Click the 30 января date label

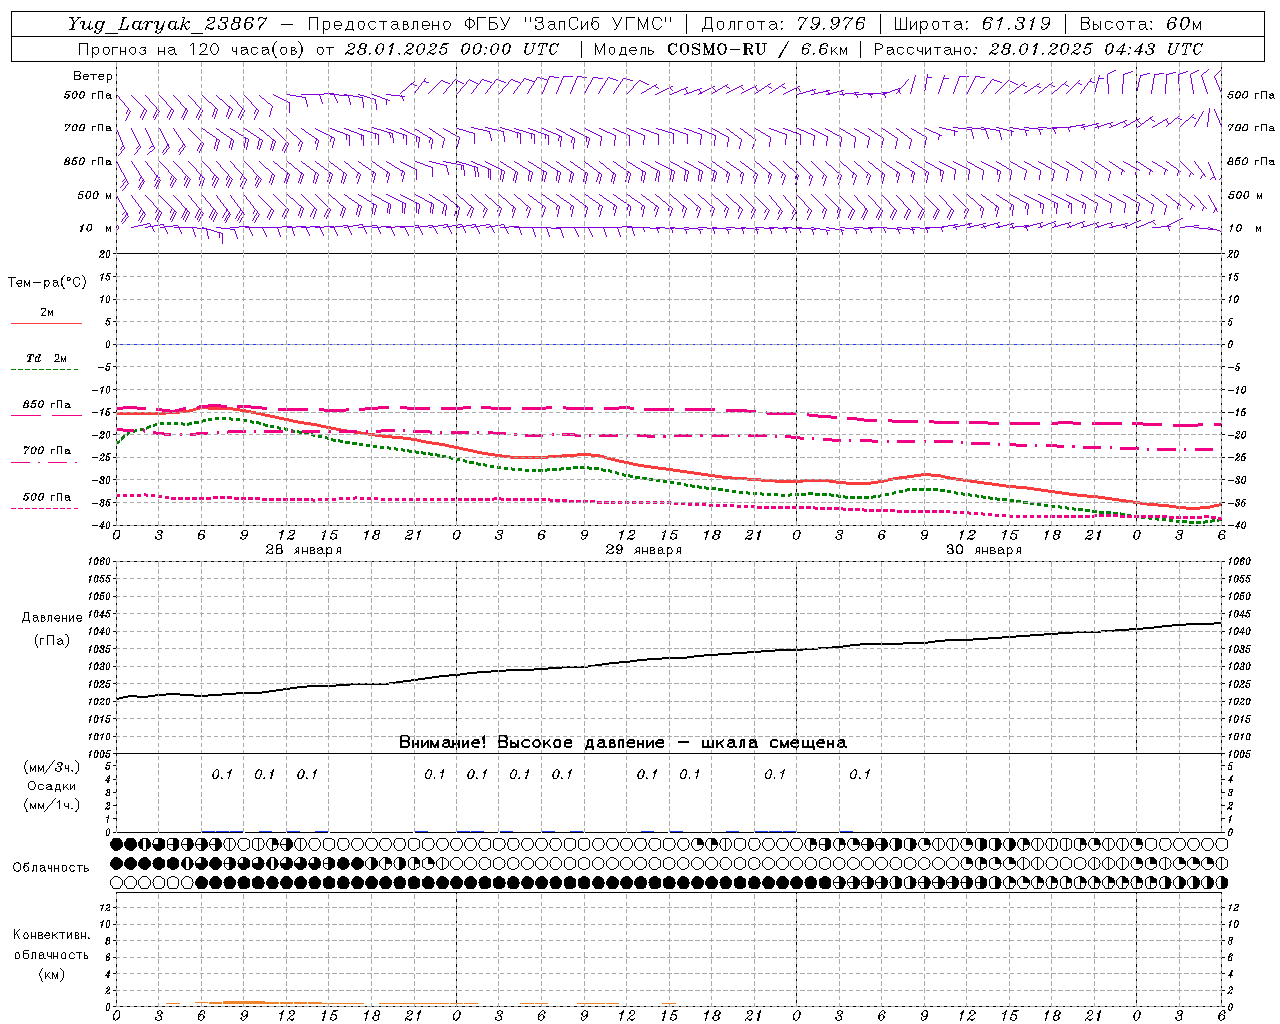tap(984, 550)
